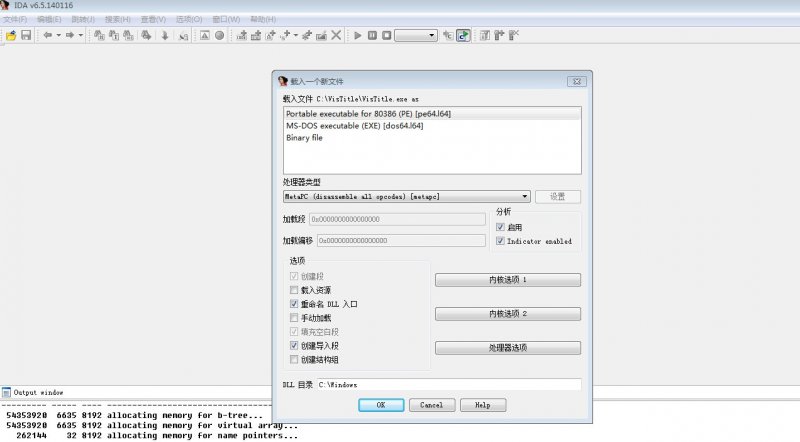Click the grayed 创建段 checkbox
The image size is (800, 442).
pos(294,276)
